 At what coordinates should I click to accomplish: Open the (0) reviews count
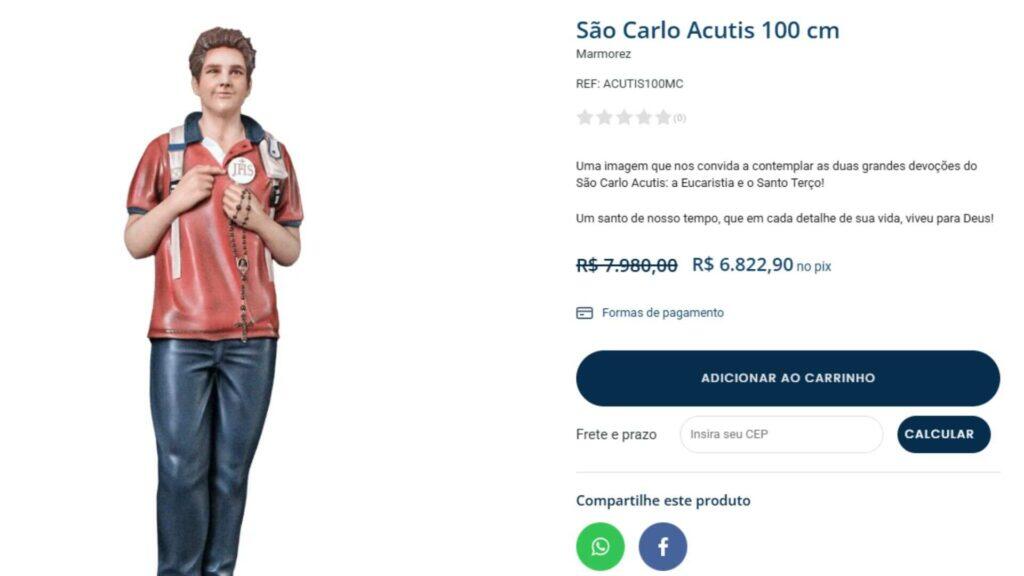[x=680, y=118]
